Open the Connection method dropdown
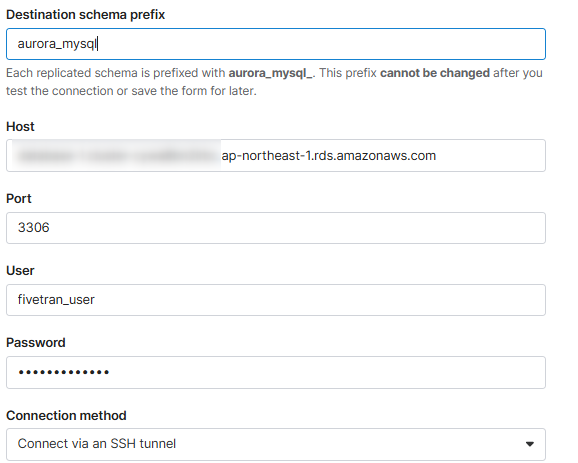The height and width of the screenshot is (463, 578). pos(276,444)
